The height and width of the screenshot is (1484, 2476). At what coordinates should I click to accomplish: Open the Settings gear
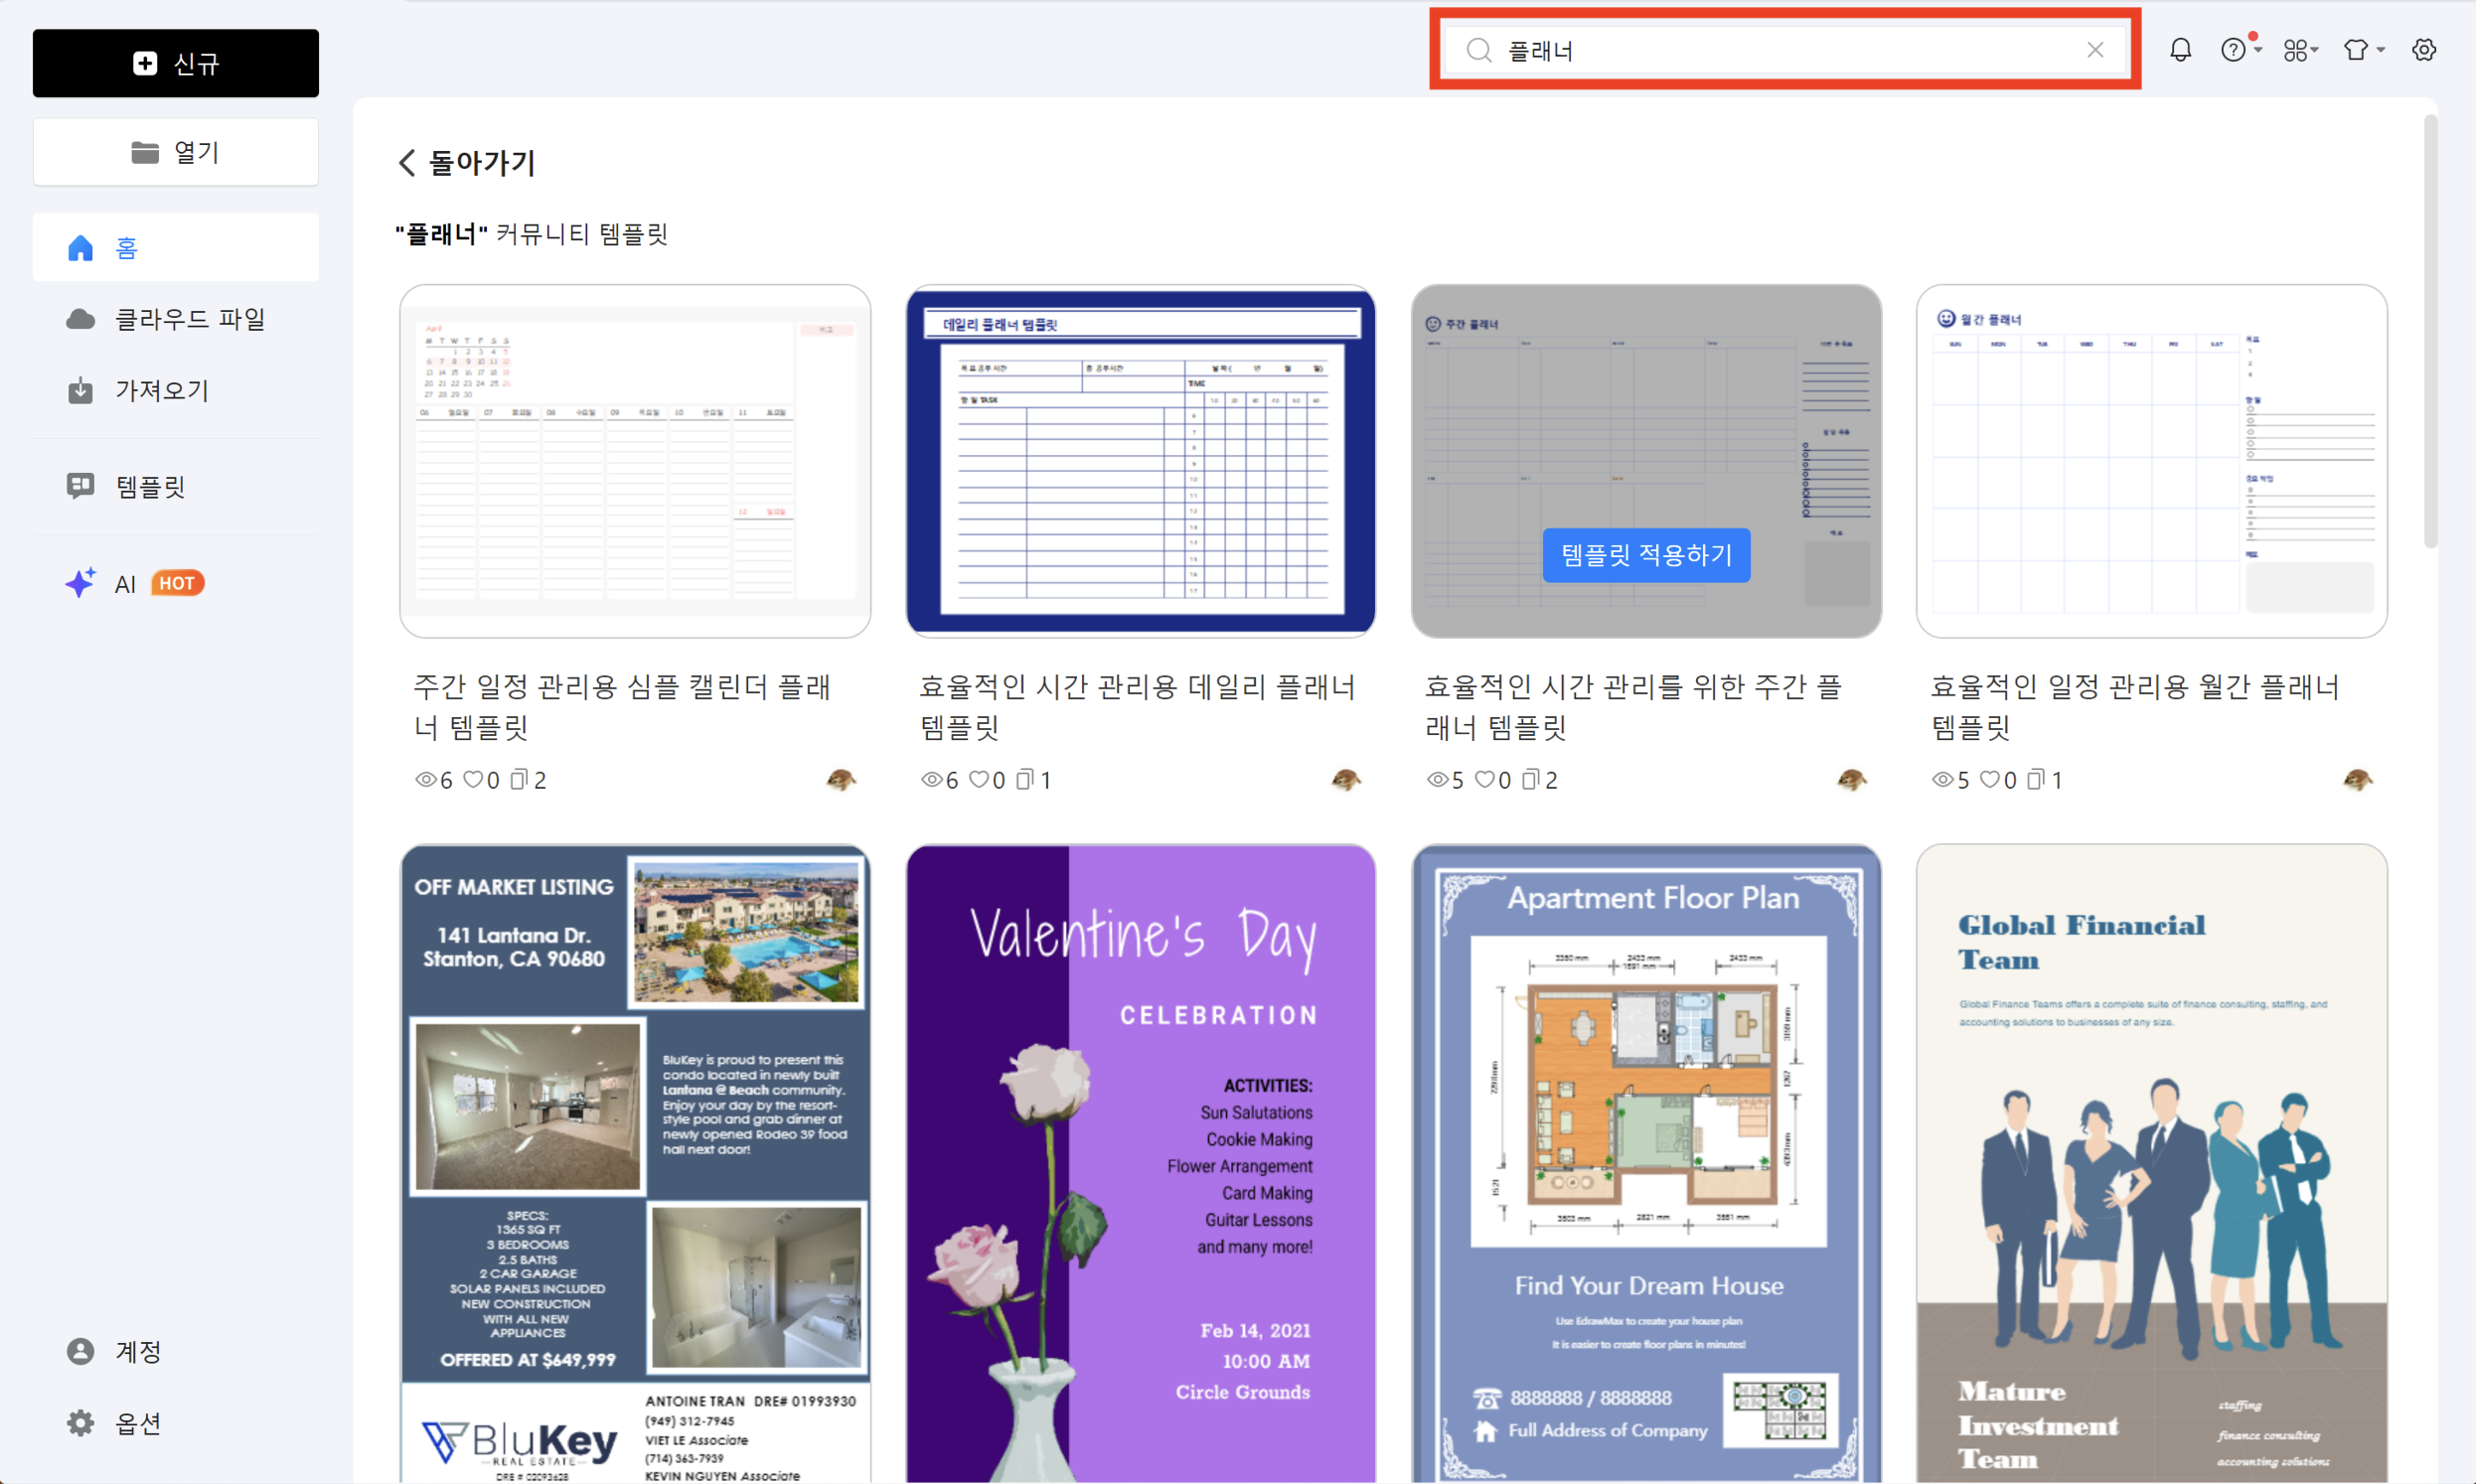click(2424, 49)
